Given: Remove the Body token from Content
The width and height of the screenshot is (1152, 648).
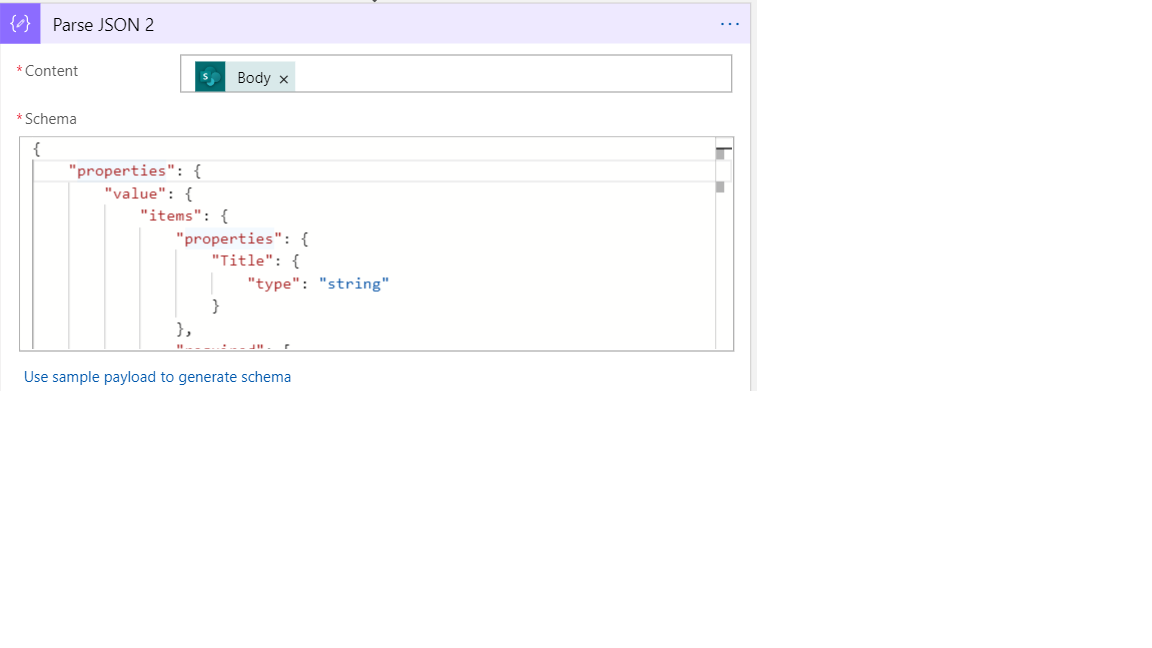Looking at the screenshot, I should pos(284,77).
